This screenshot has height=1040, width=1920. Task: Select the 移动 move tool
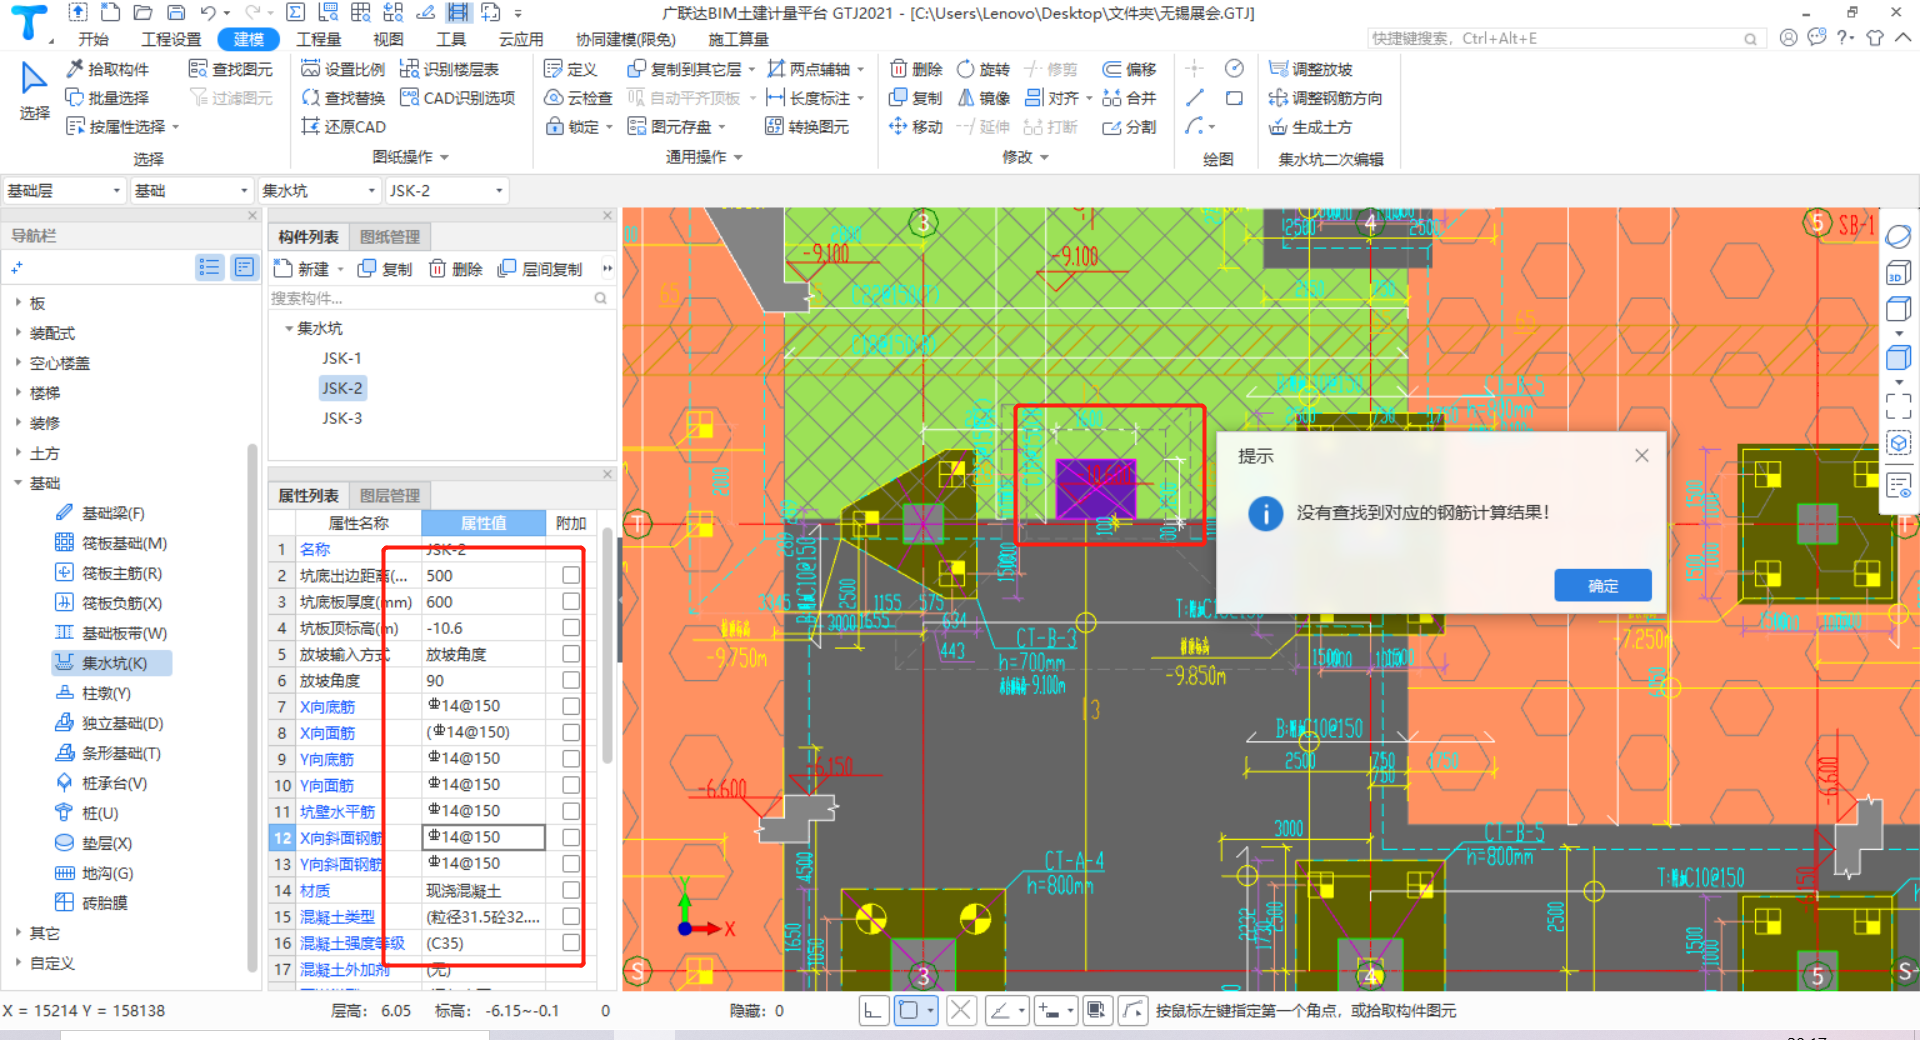click(916, 127)
